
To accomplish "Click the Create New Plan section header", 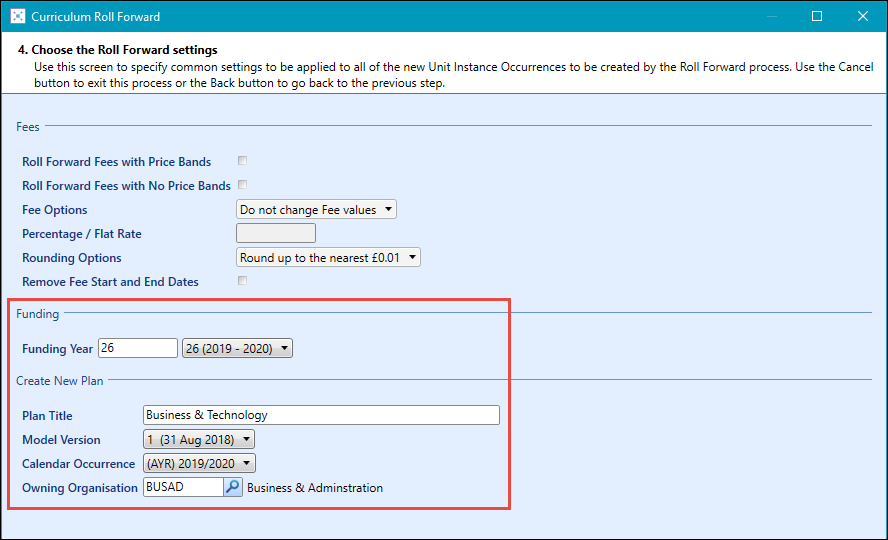I will [59, 381].
